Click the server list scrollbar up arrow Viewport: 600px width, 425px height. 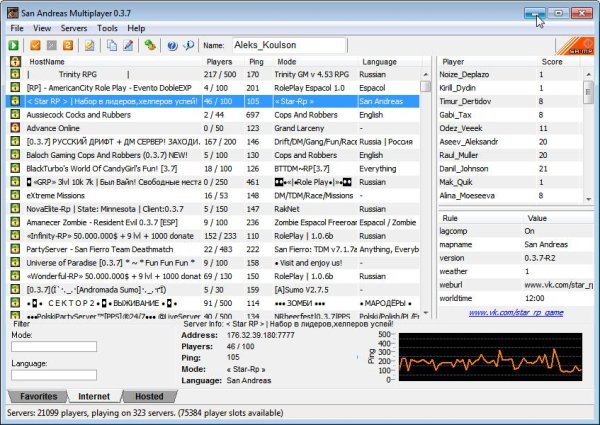[x=426, y=75]
